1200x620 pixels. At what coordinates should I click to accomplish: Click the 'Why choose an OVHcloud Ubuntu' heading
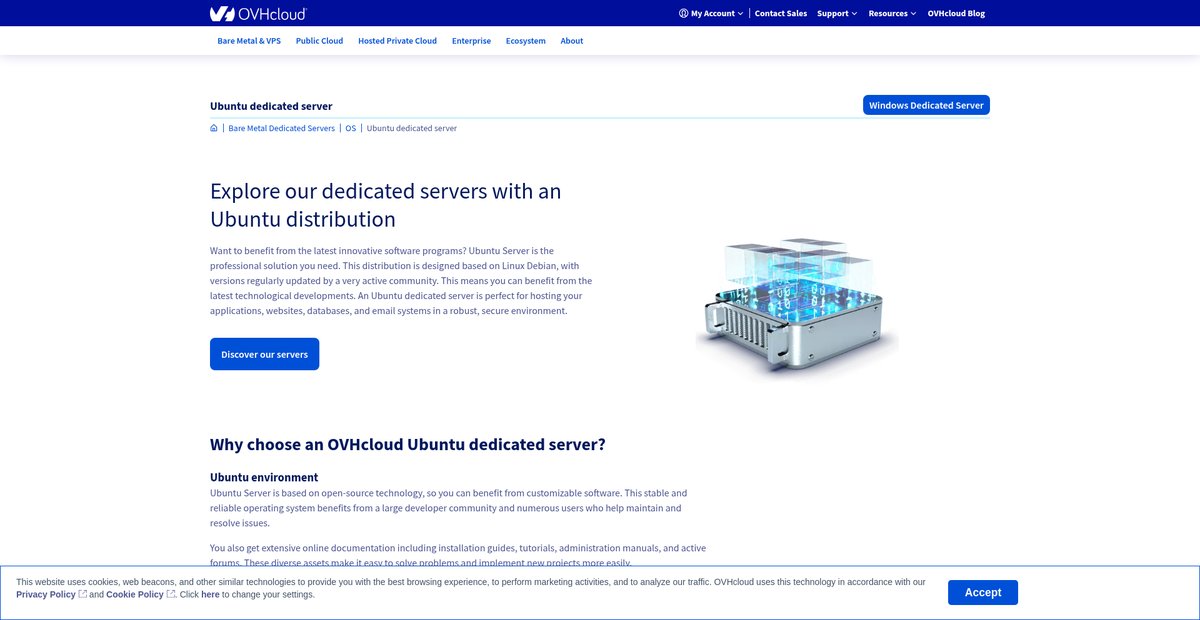tap(407, 444)
